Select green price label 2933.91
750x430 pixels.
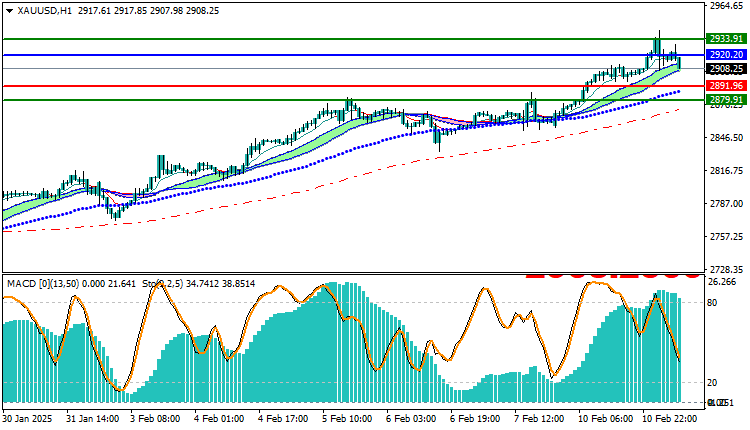[726, 39]
